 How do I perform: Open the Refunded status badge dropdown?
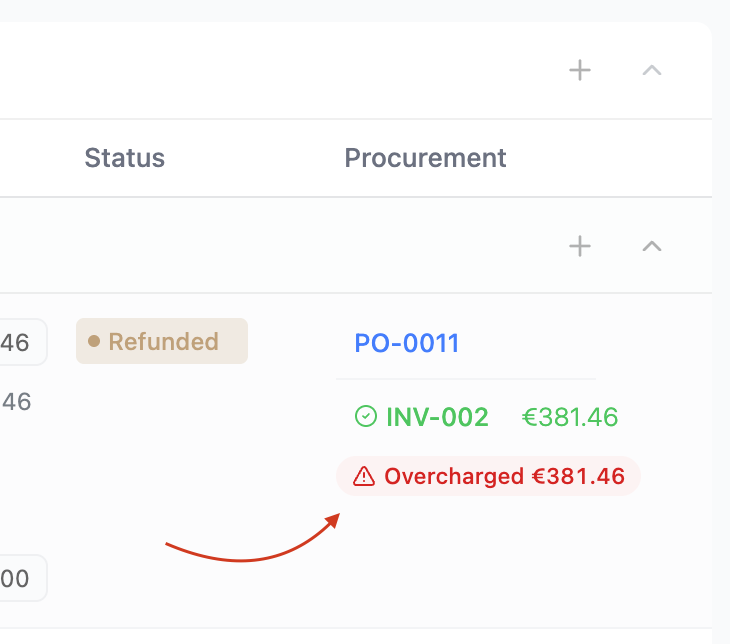pyautogui.click(x=162, y=341)
